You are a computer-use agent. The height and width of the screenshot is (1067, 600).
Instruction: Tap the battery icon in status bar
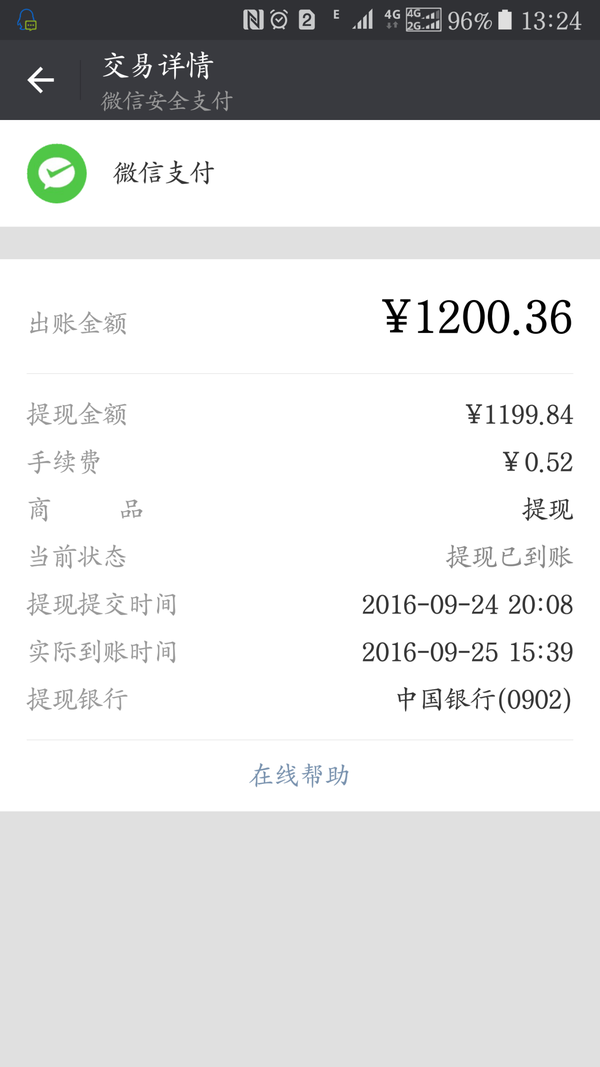pos(505,19)
